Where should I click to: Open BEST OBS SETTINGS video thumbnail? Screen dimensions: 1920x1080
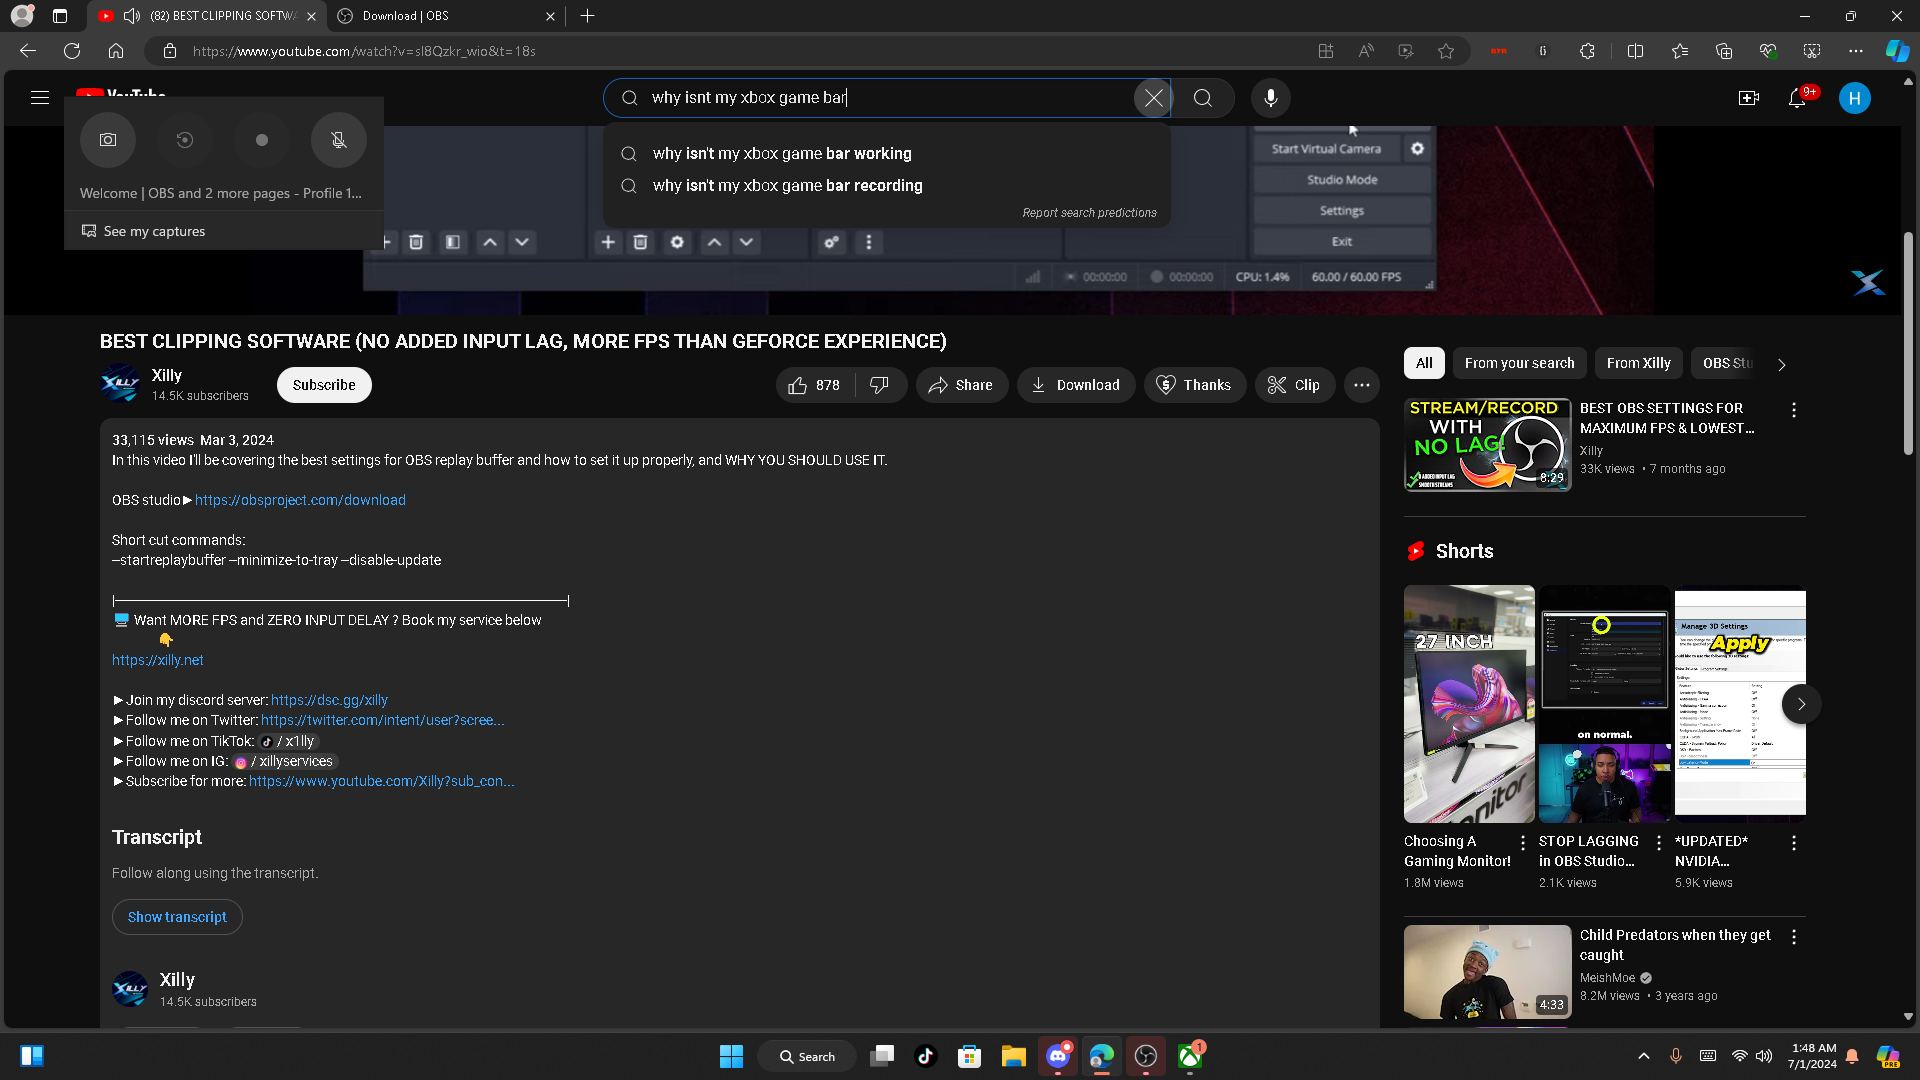pyautogui.click(x=1487, y=445)
